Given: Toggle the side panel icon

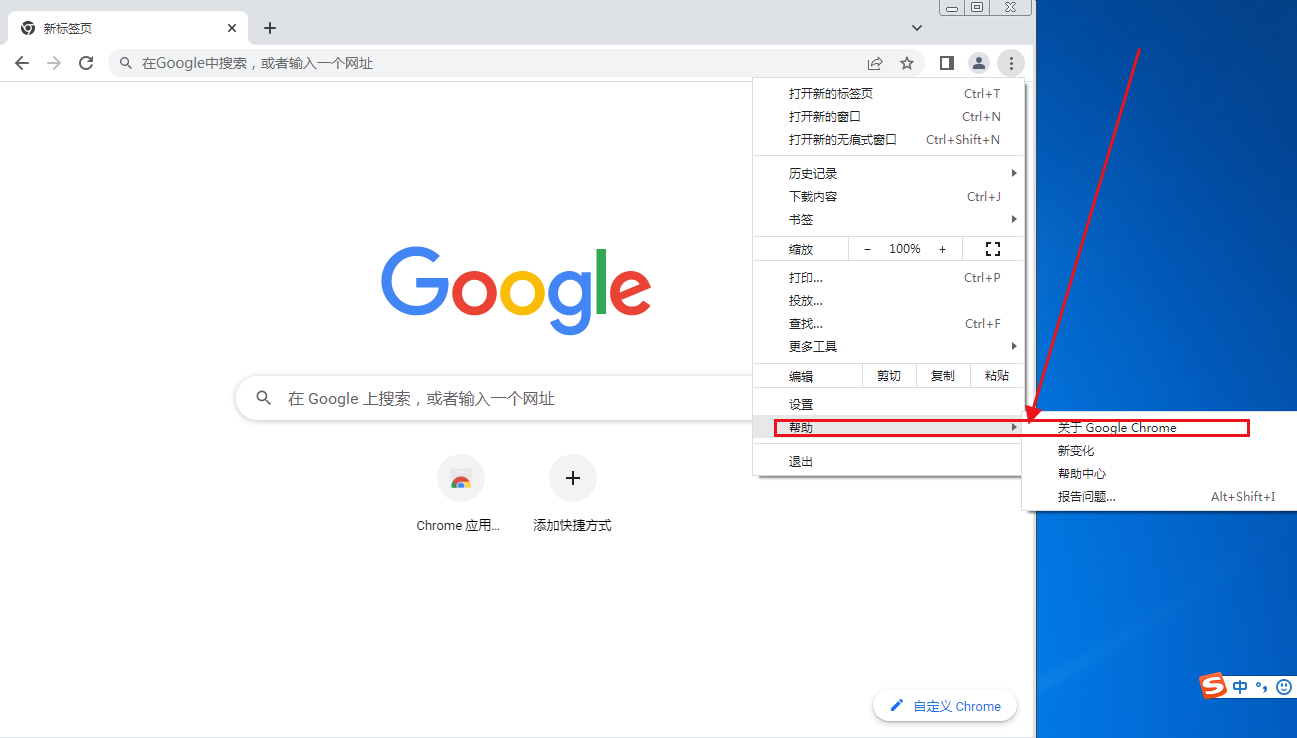Looking at the screenshot, I should coord(946,63).
